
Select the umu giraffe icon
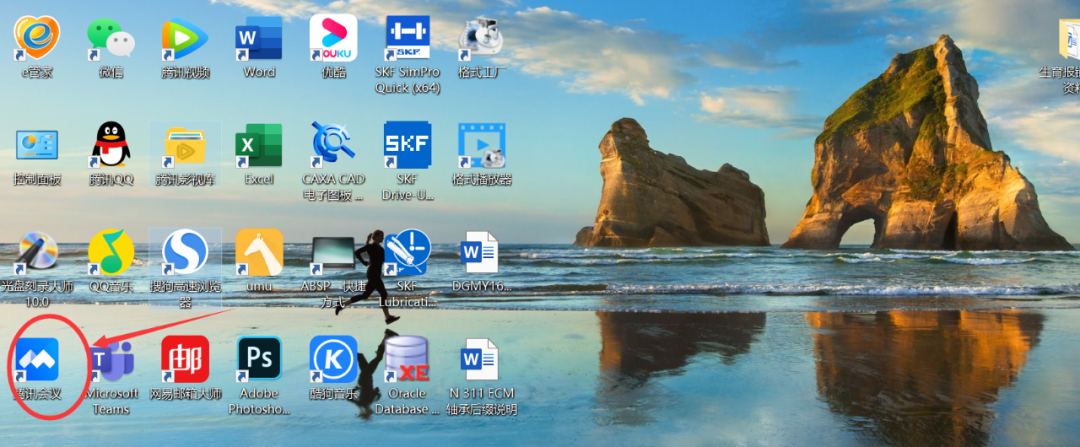pyautogui.click(x=259, y=253)
